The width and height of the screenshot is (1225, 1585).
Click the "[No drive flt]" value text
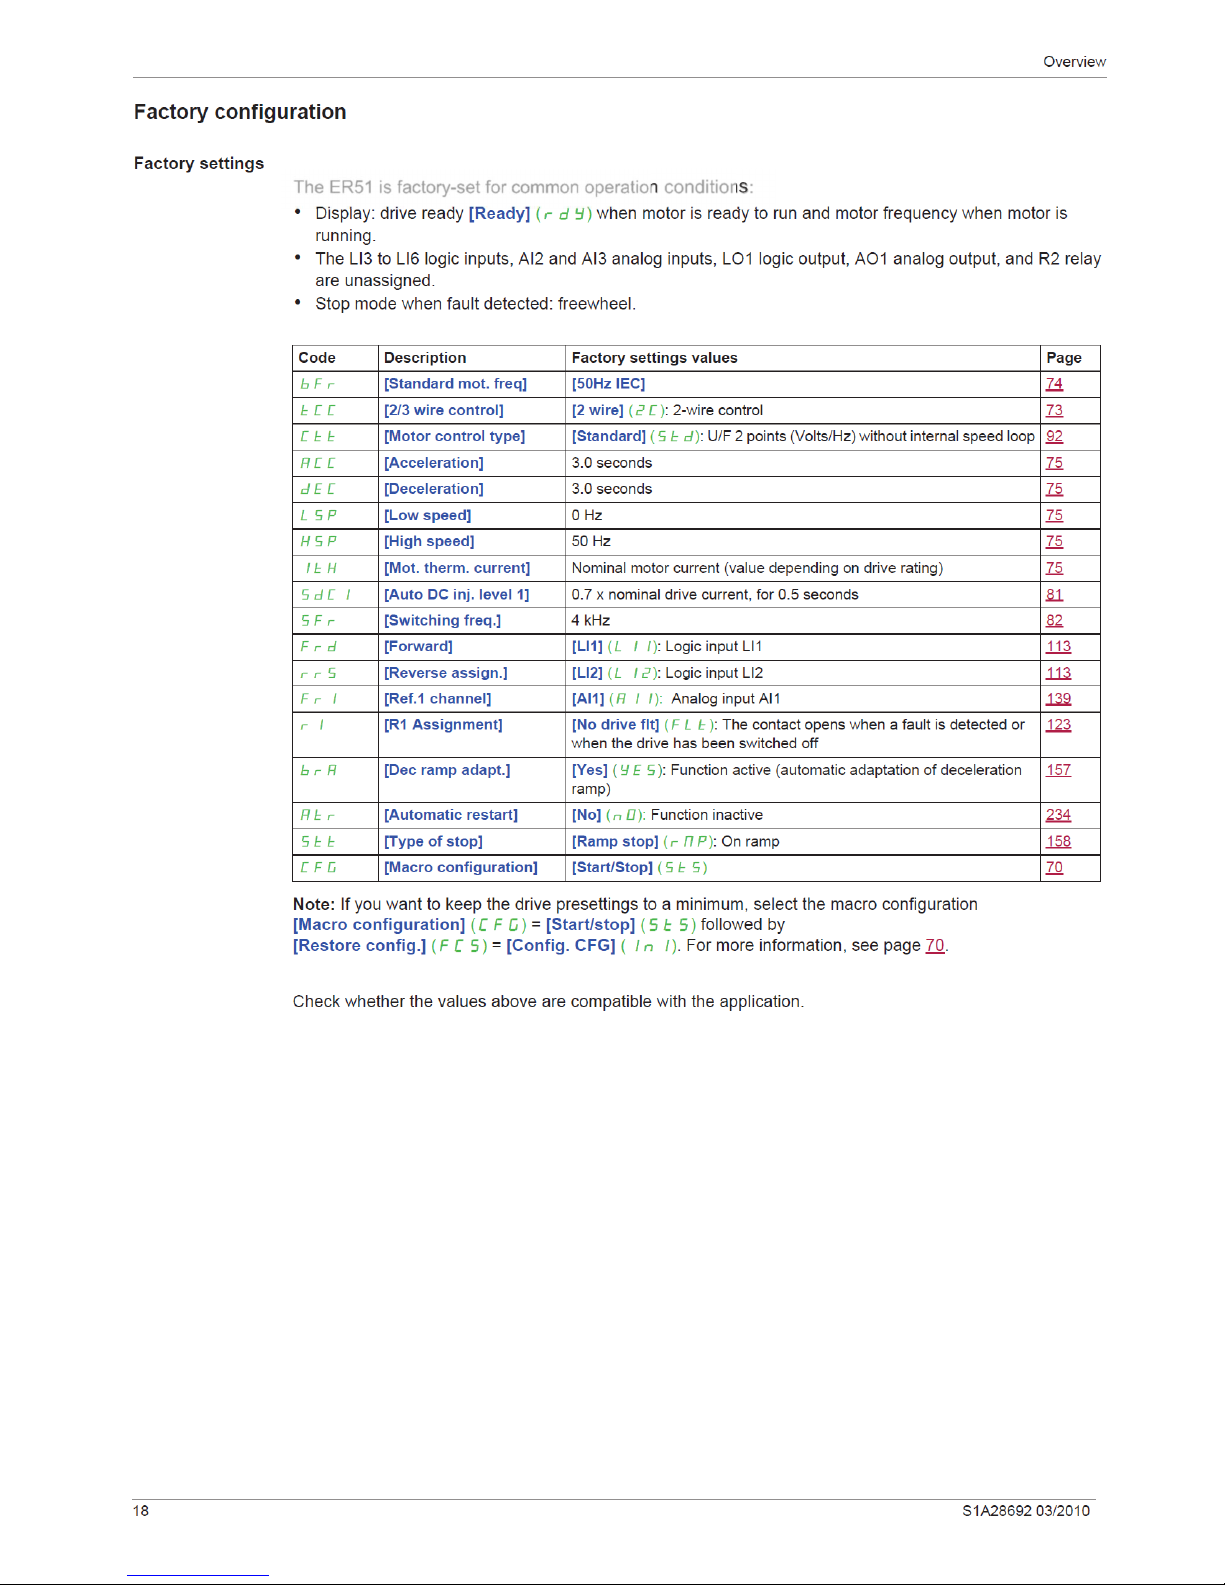coord(615,725)
